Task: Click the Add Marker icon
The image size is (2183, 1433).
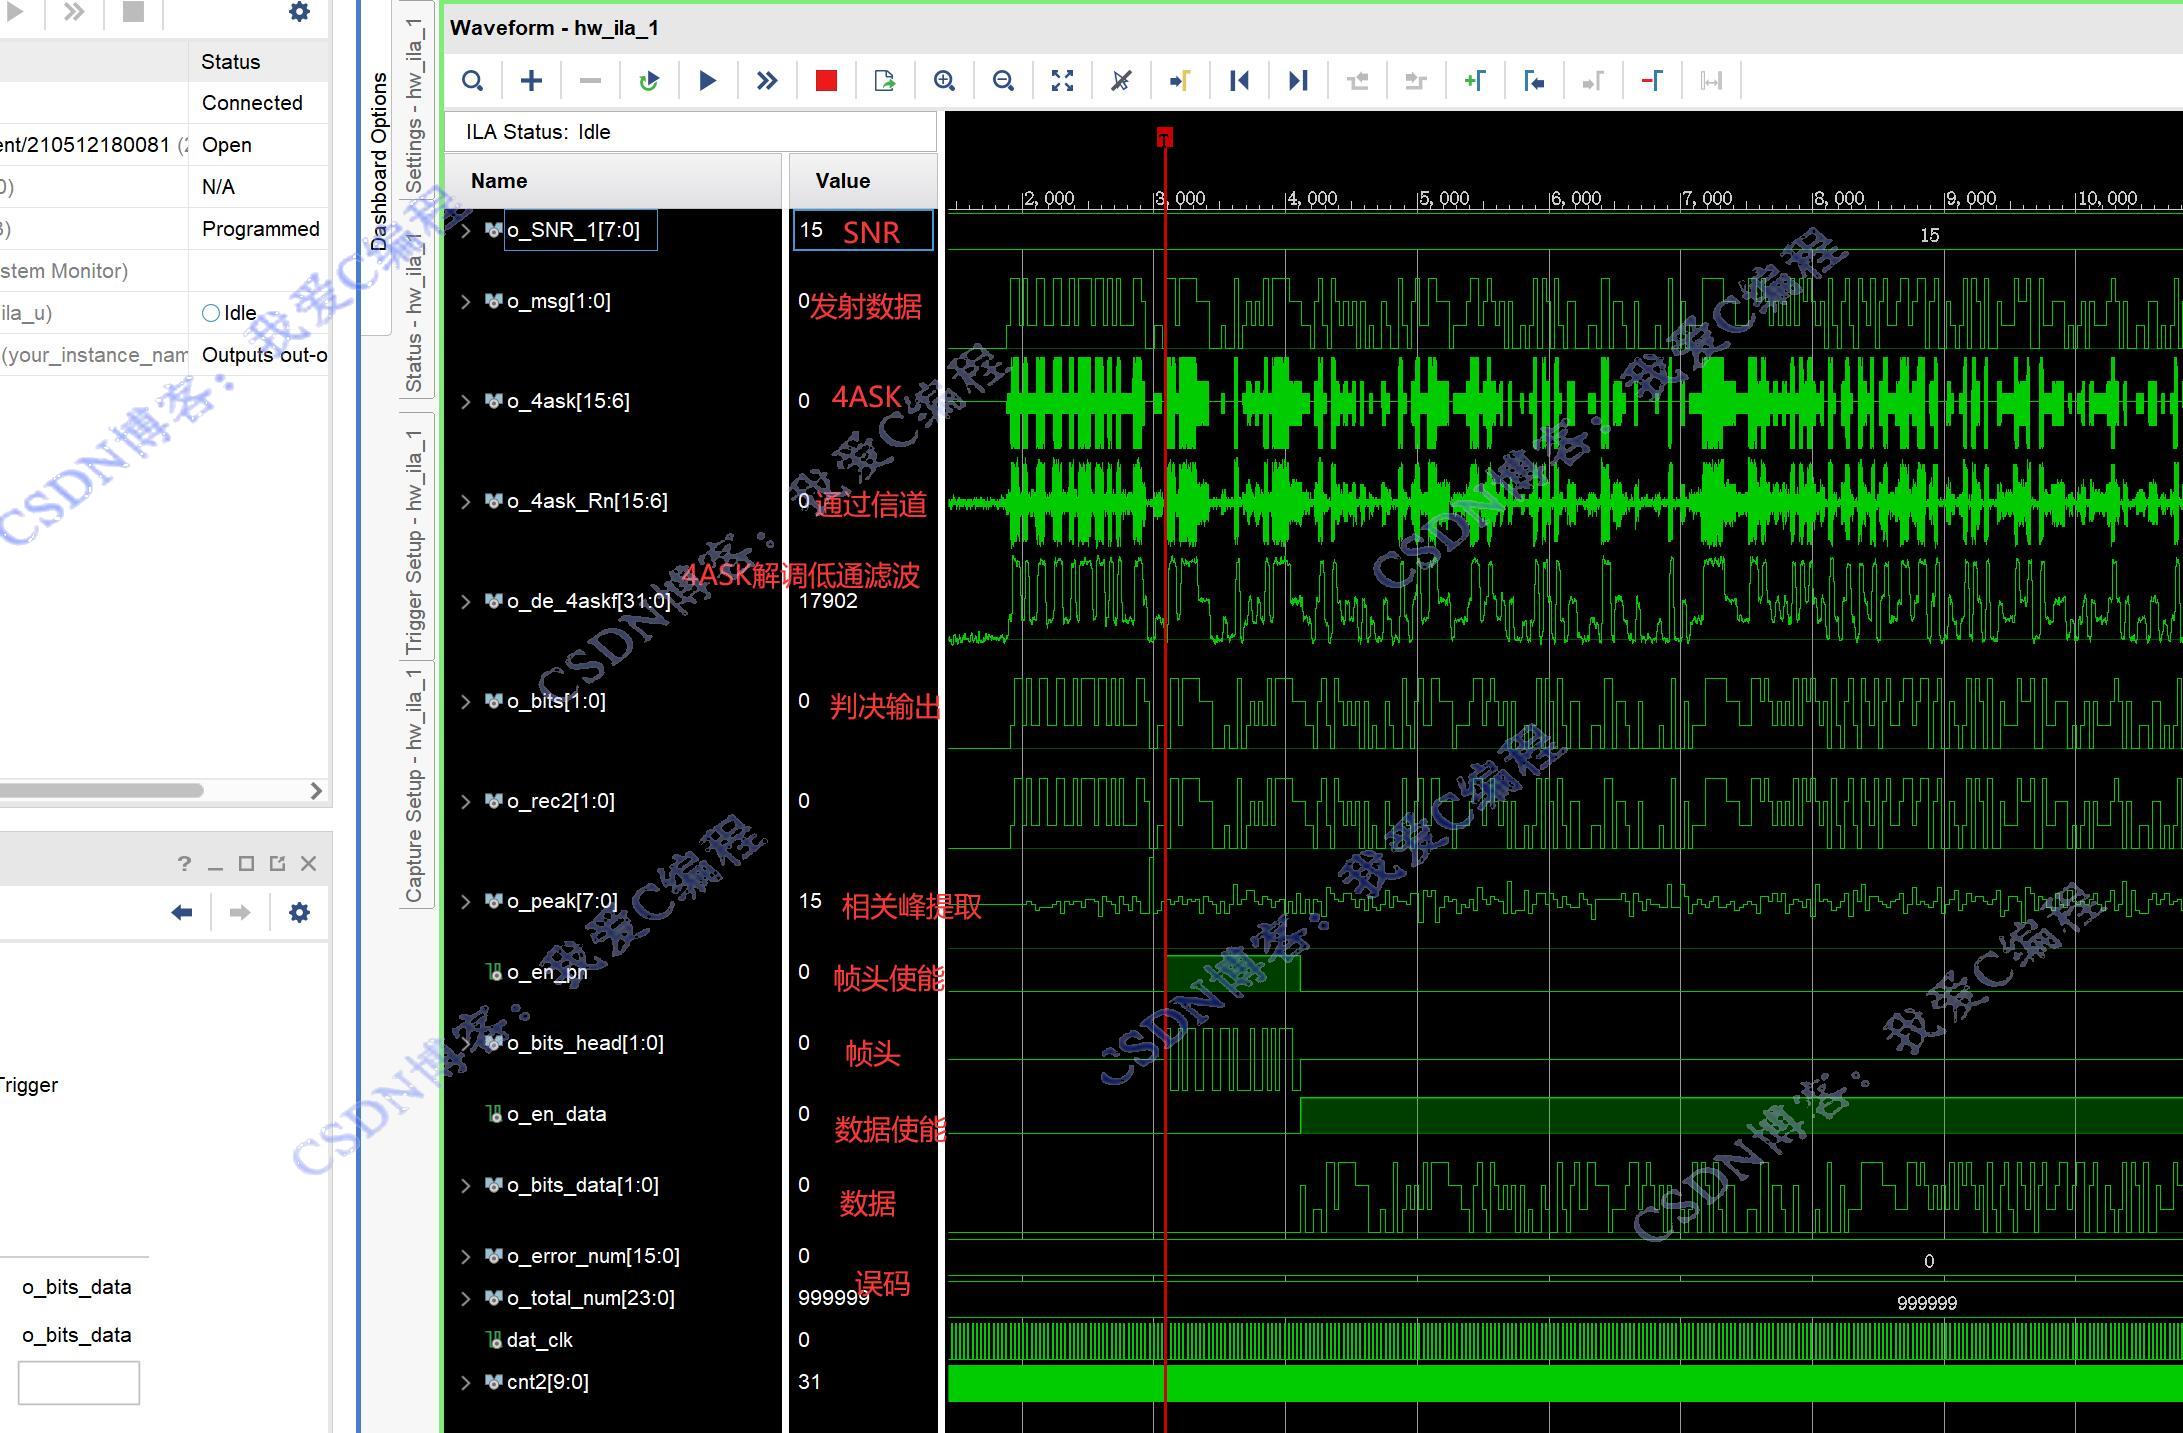Action: (1475, 81)
